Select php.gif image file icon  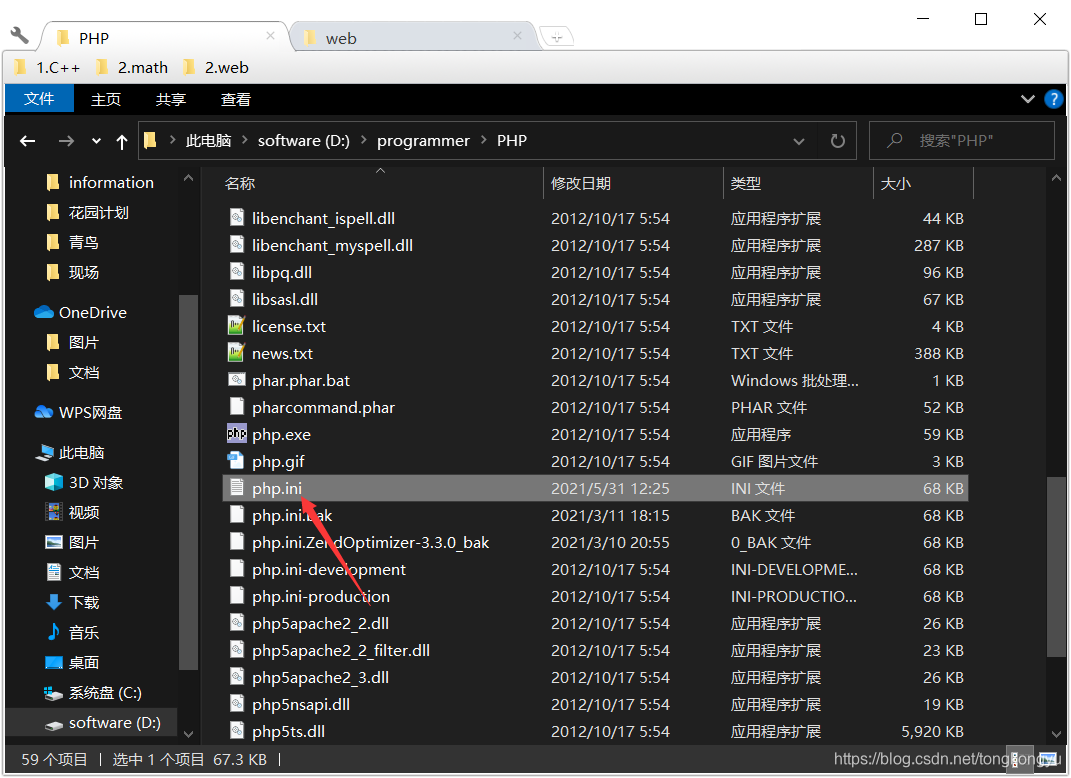click(x=236, y=461)
